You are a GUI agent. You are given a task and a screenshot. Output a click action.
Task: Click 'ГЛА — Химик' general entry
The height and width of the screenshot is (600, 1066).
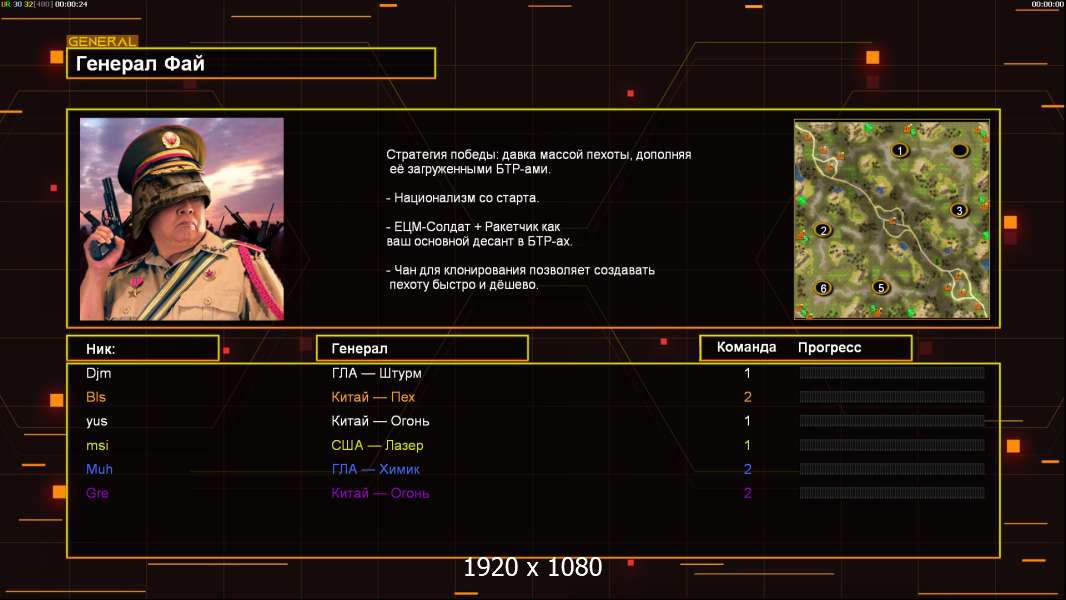(x=375, y=469)
